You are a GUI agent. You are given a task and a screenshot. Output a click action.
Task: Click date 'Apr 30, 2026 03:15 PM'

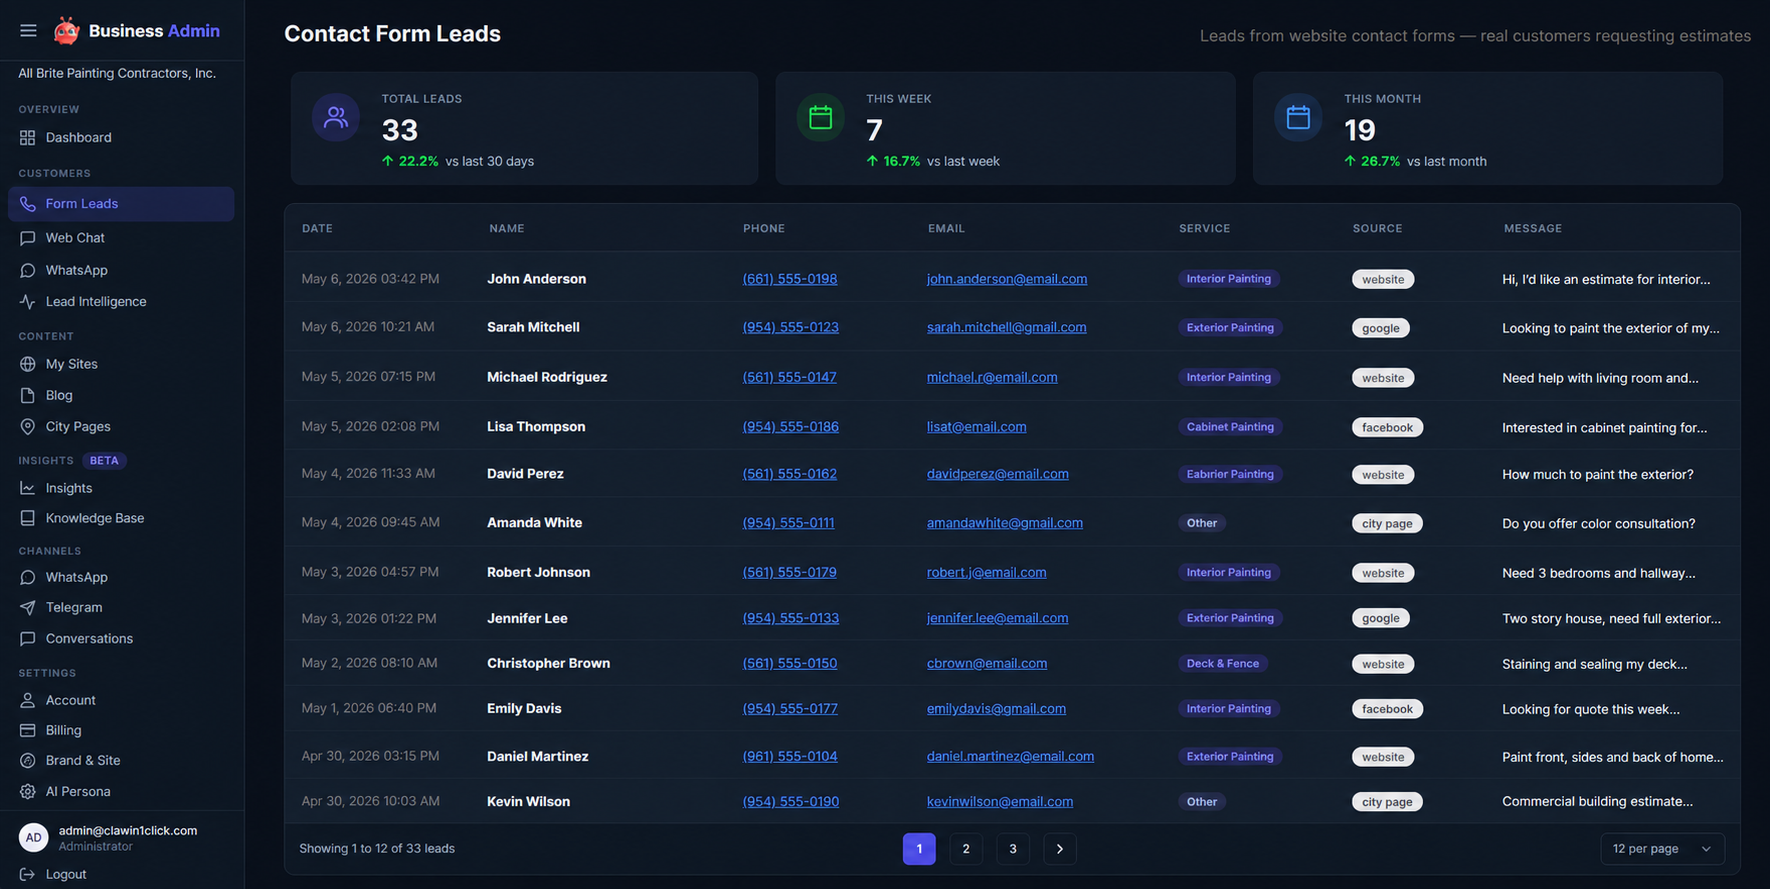click(370, 757)
